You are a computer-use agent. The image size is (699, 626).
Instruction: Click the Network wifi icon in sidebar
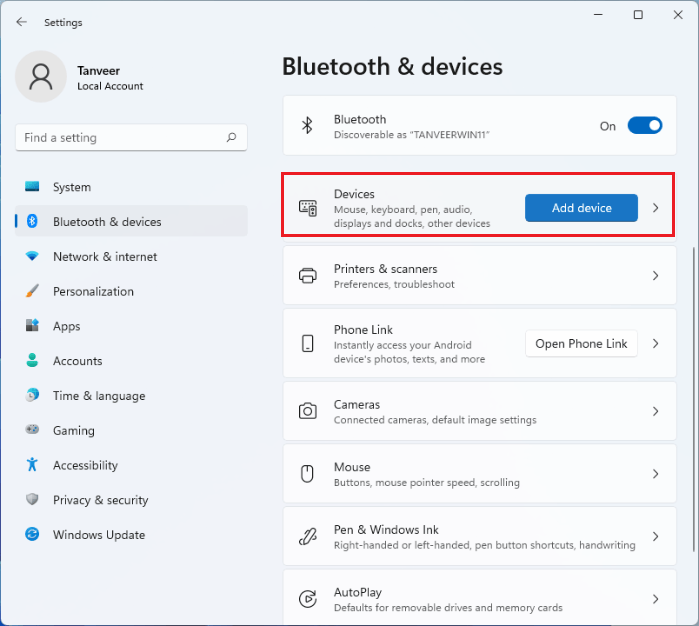(x=32, y=256)
